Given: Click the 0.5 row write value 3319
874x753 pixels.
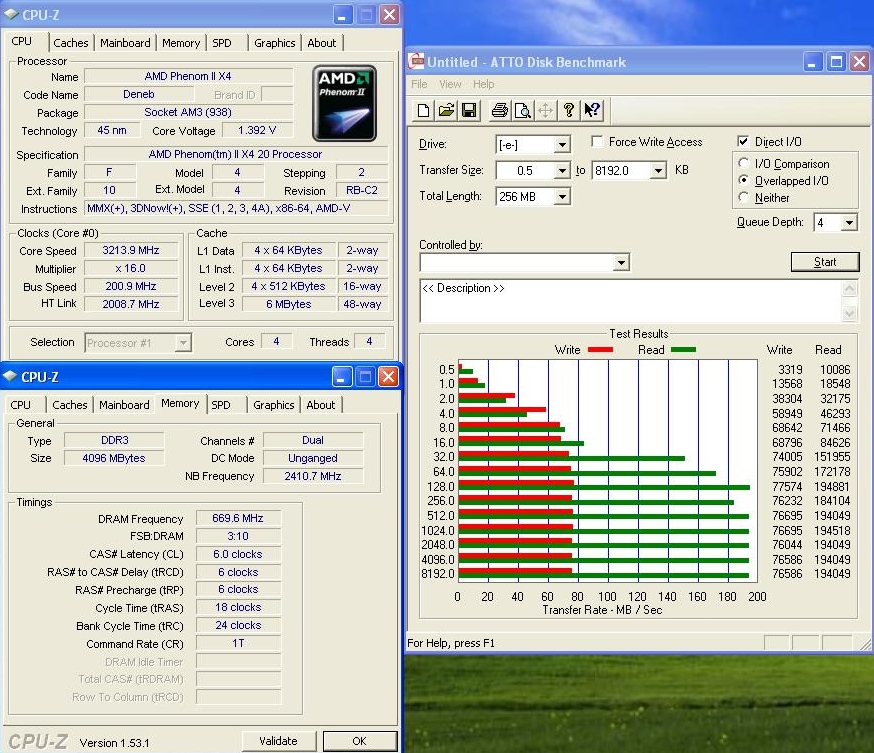Looking at the screenshot, I should click(x=790, y=370).
